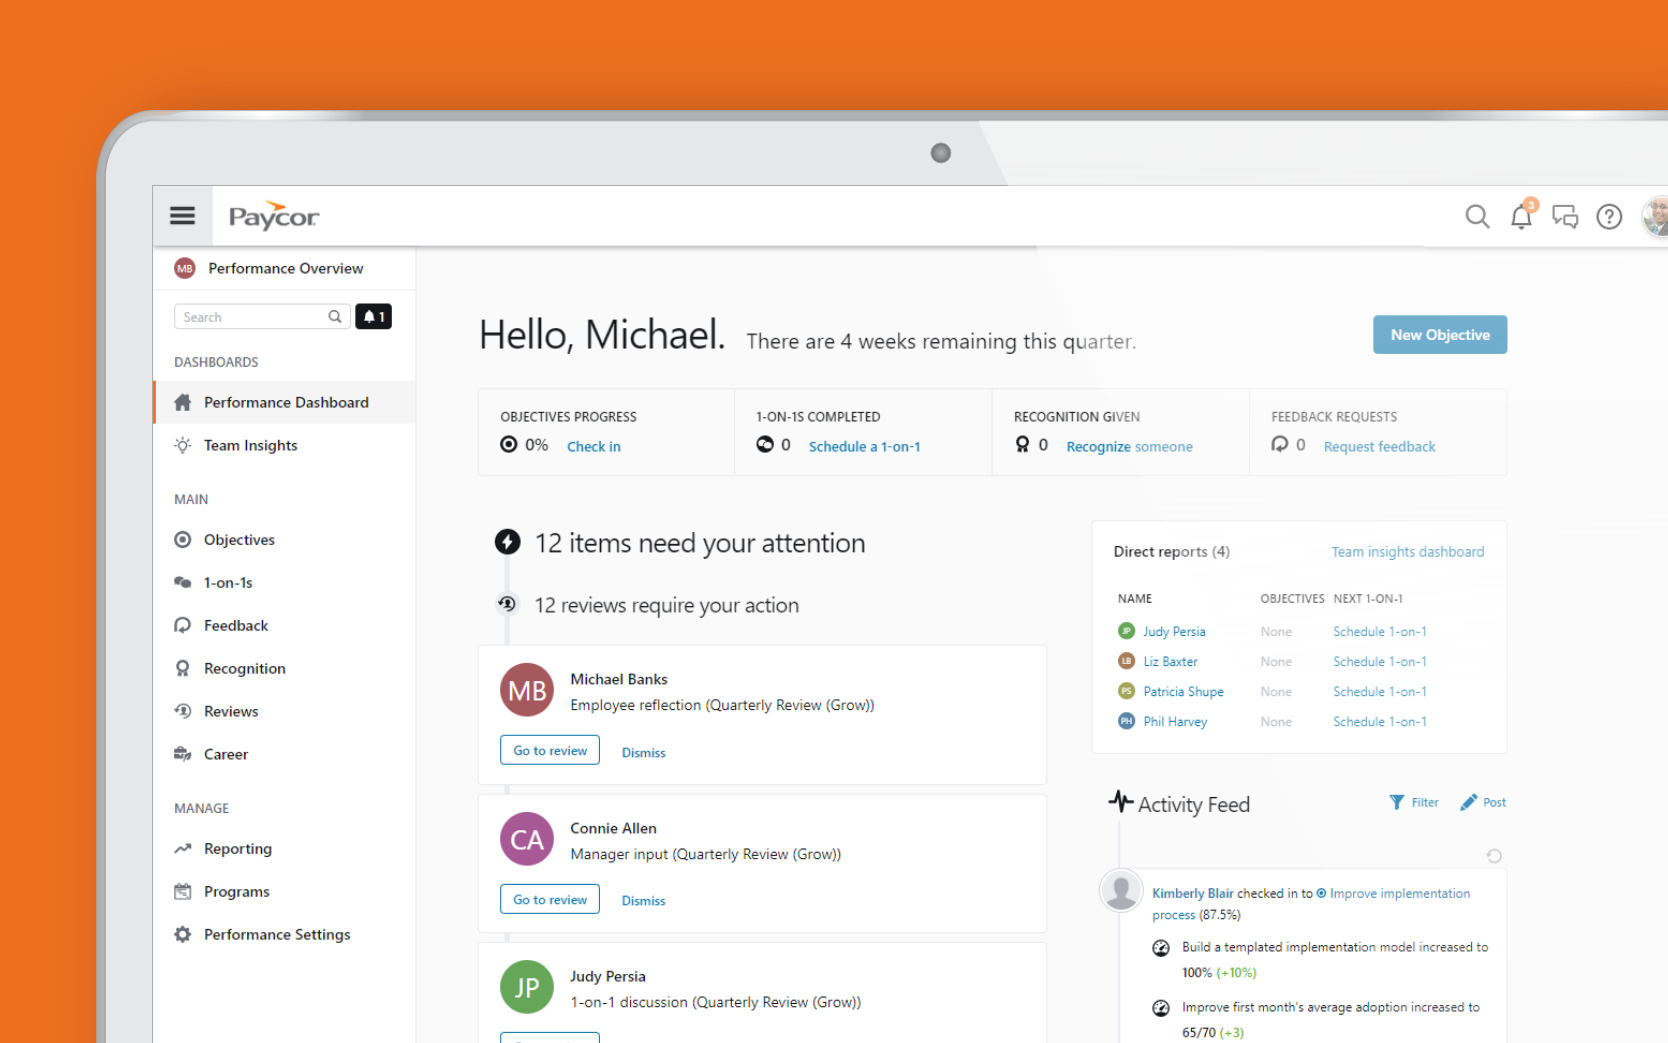1668x1043 pixels.
Task: Open Team insights dashboard link
Action: (1407, 552)
